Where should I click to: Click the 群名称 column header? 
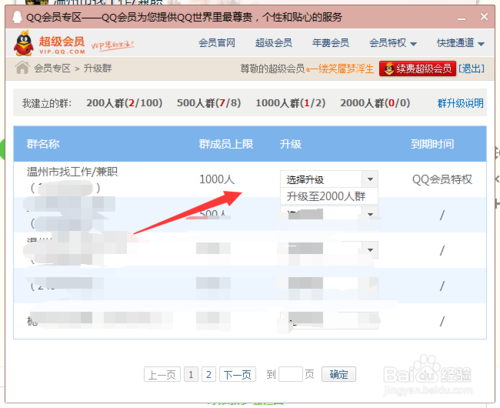click(x=43, y=144)
